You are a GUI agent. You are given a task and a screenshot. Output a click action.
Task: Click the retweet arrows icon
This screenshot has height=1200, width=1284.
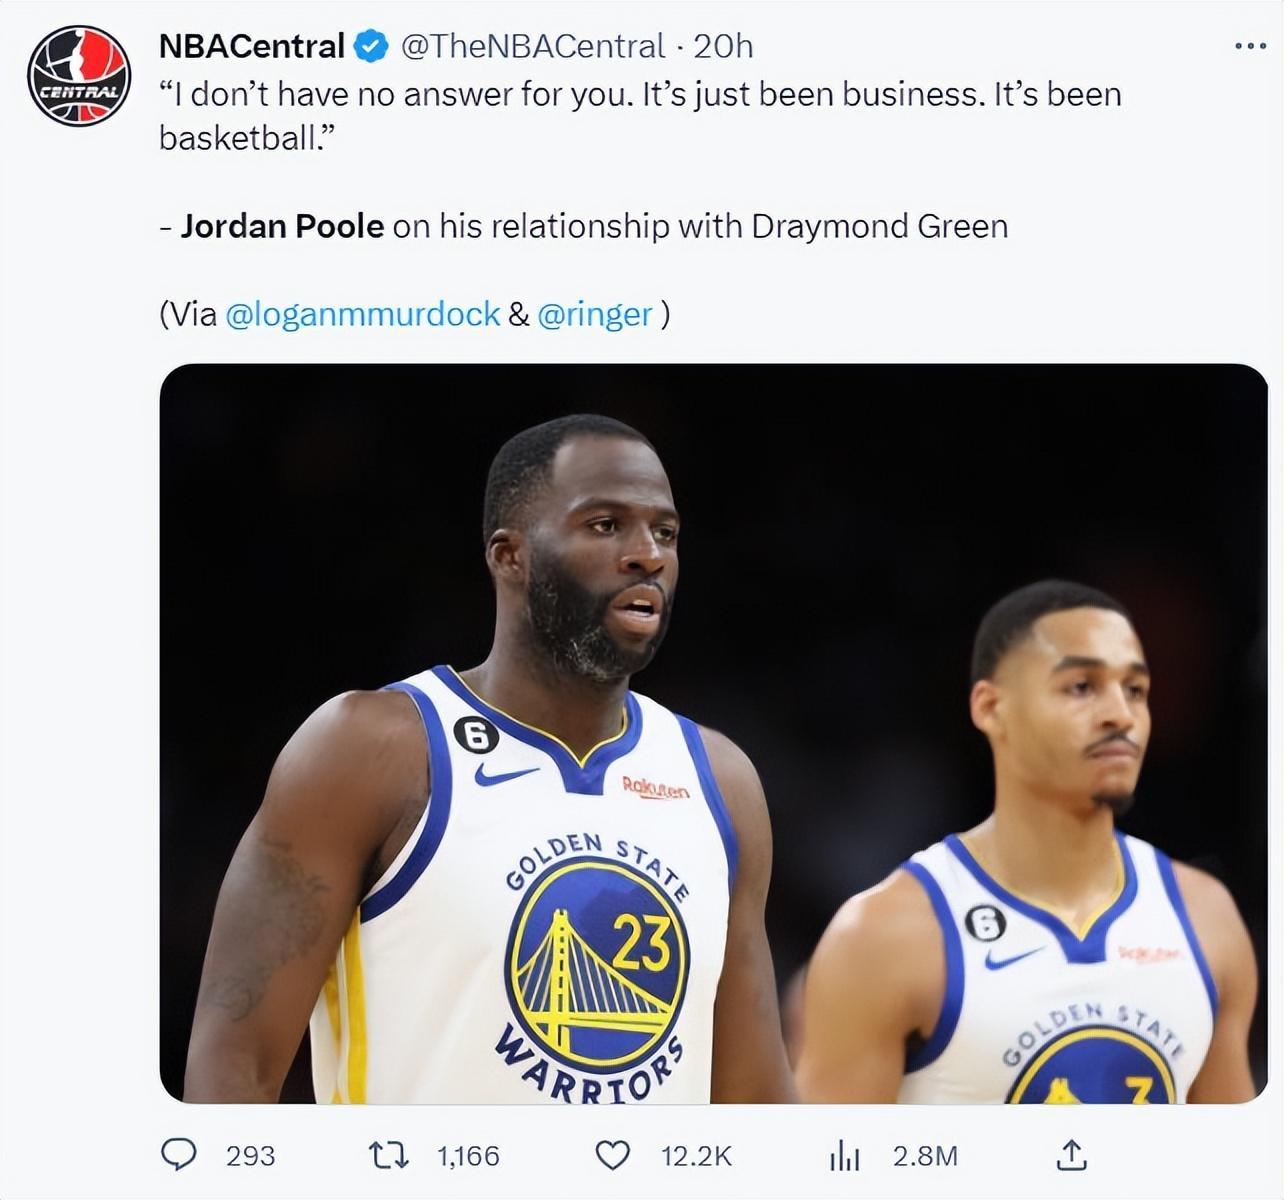388,1156
